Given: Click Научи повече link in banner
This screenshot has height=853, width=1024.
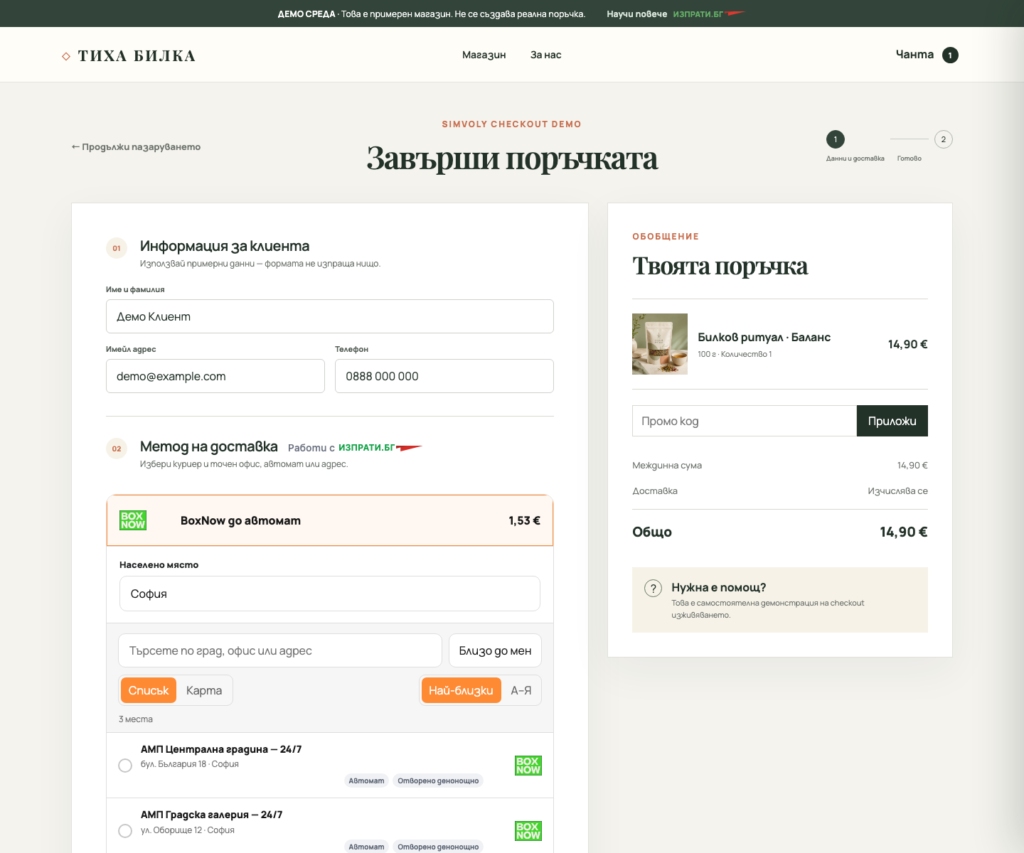Looking at the screenshot, I should pyautogui.click(x=637, y=14).
